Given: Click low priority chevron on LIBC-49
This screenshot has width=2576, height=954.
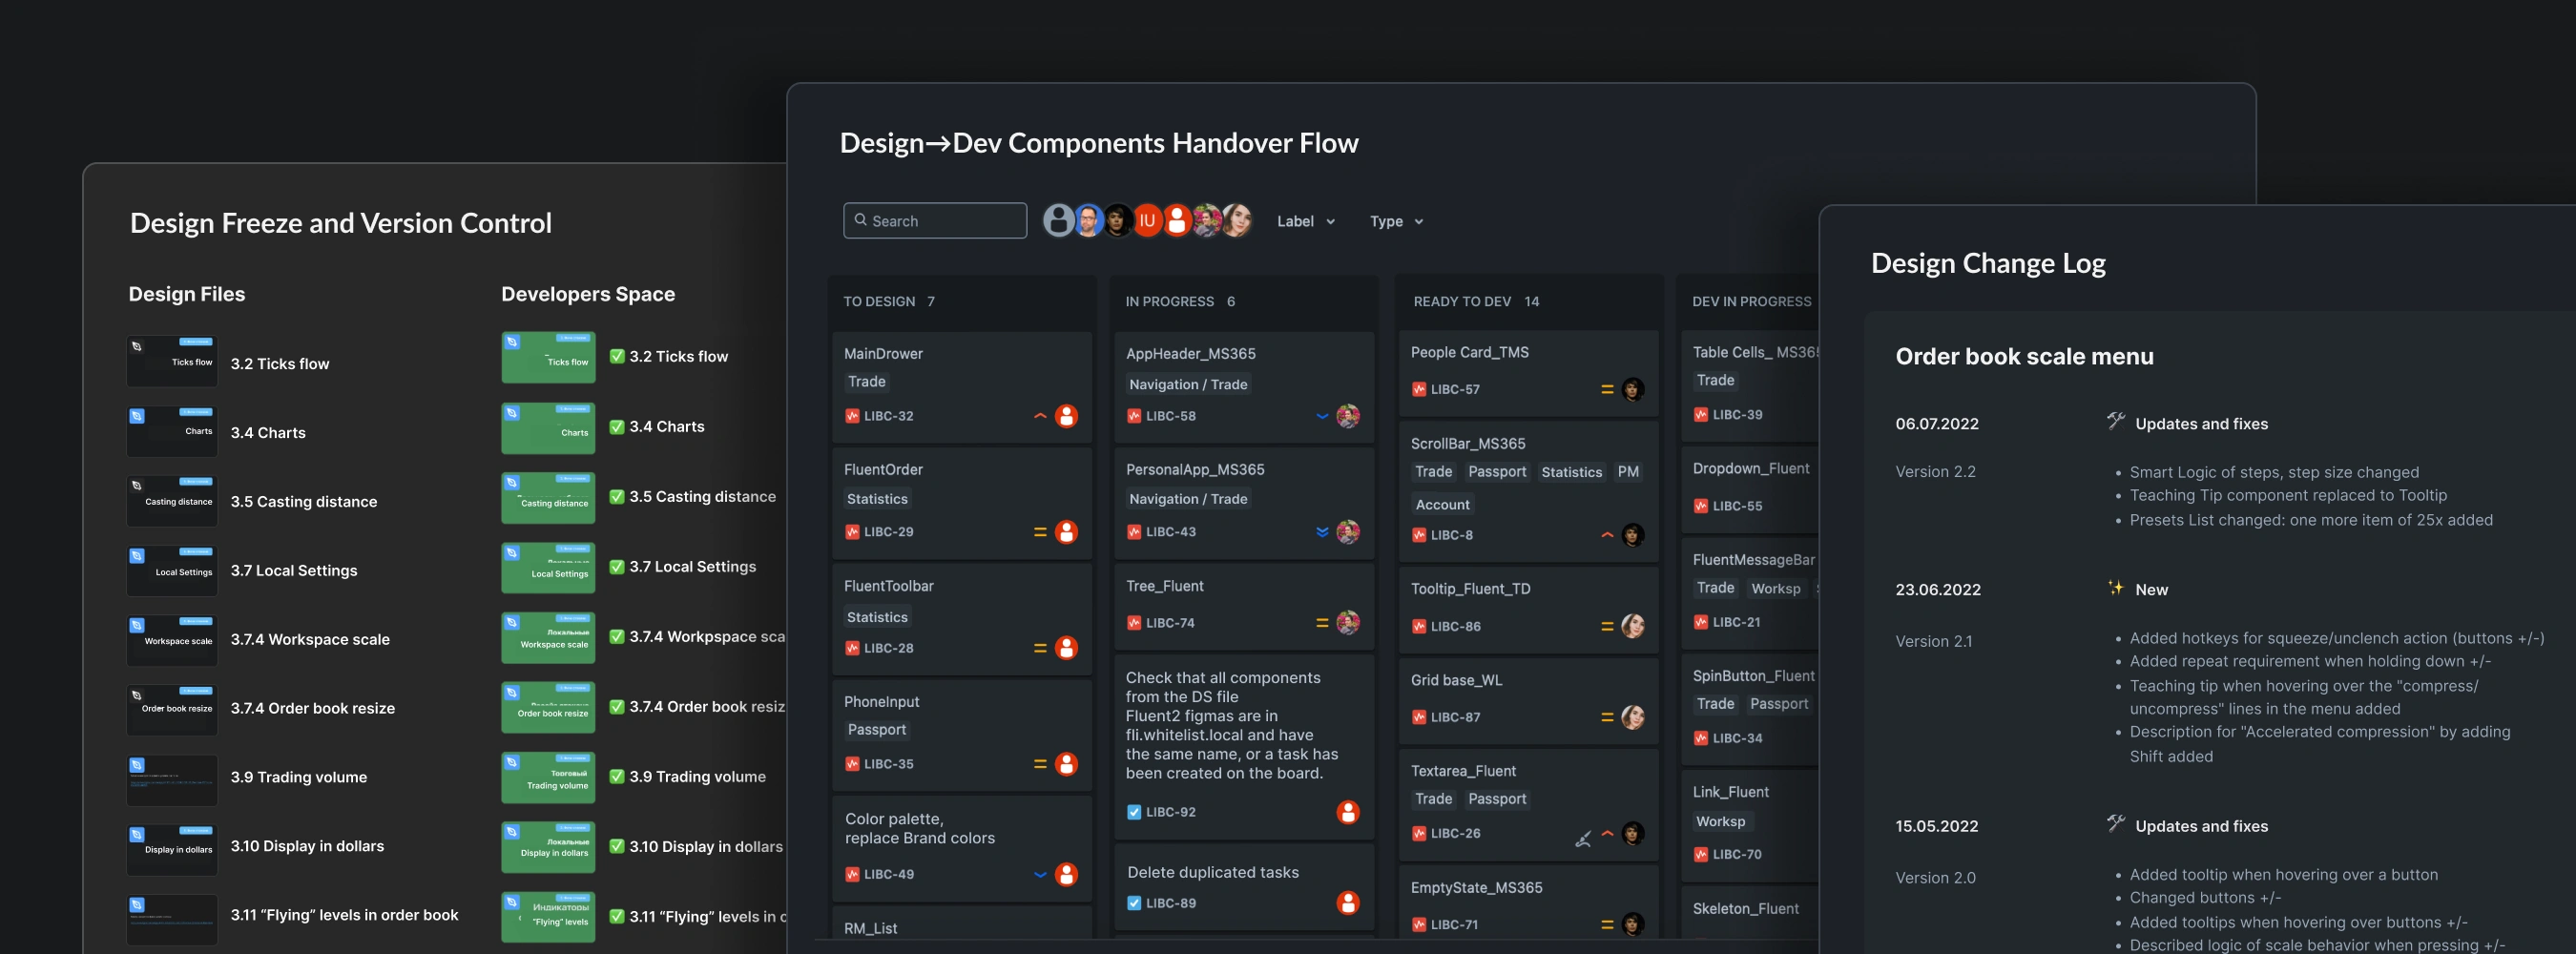Looking at the screenshot, I should coord(1040,874).
